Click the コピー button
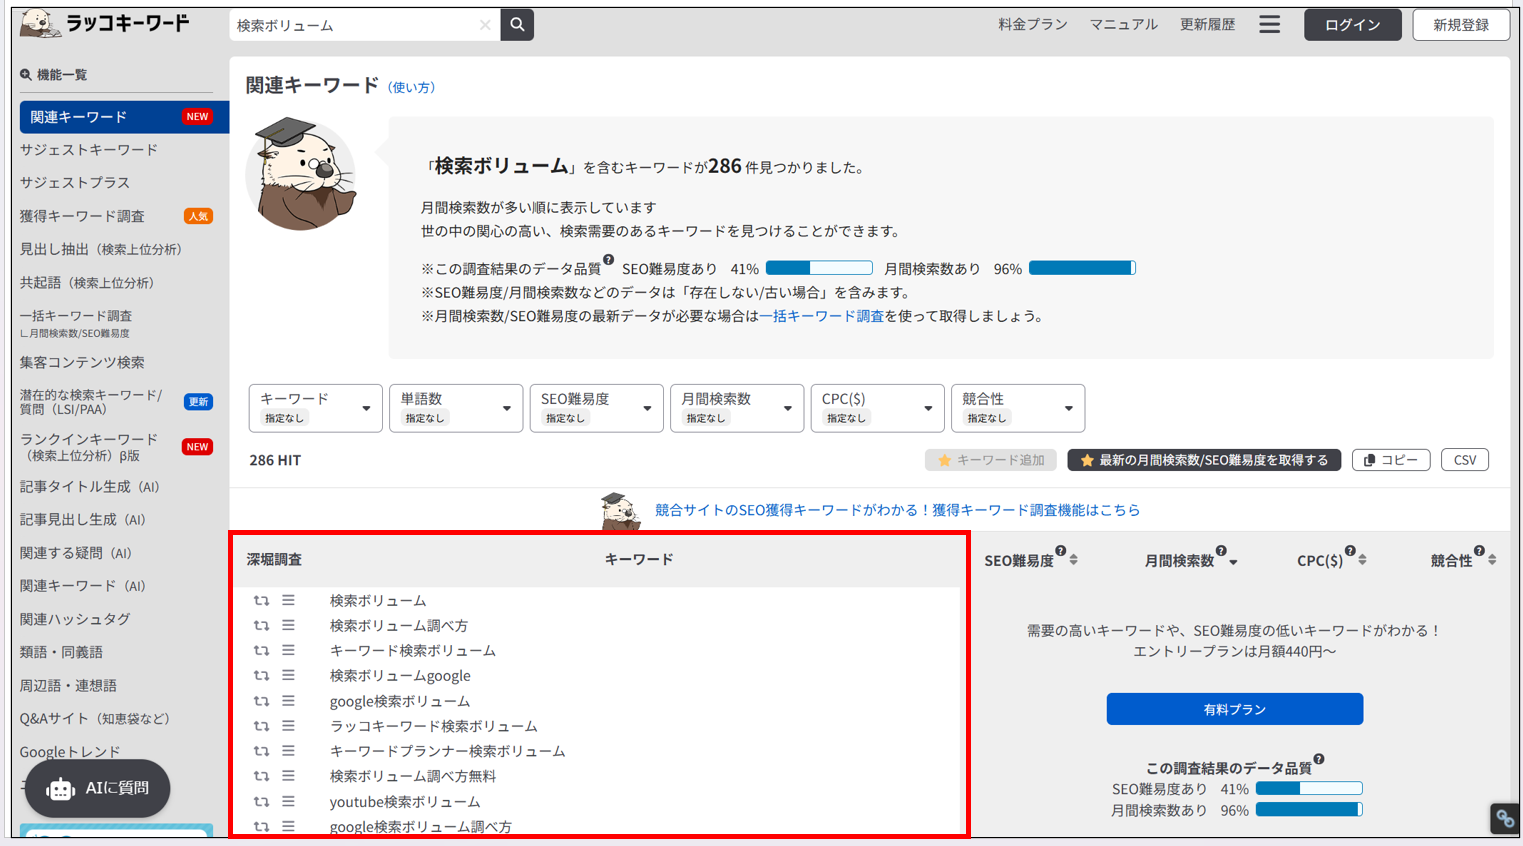Screen dimensions: 1523x846 pos(1391,460)
